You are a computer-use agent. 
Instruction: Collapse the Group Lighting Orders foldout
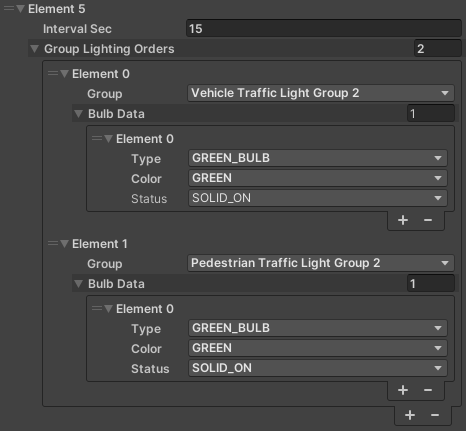pyautogui.click(x=34, y=49)
